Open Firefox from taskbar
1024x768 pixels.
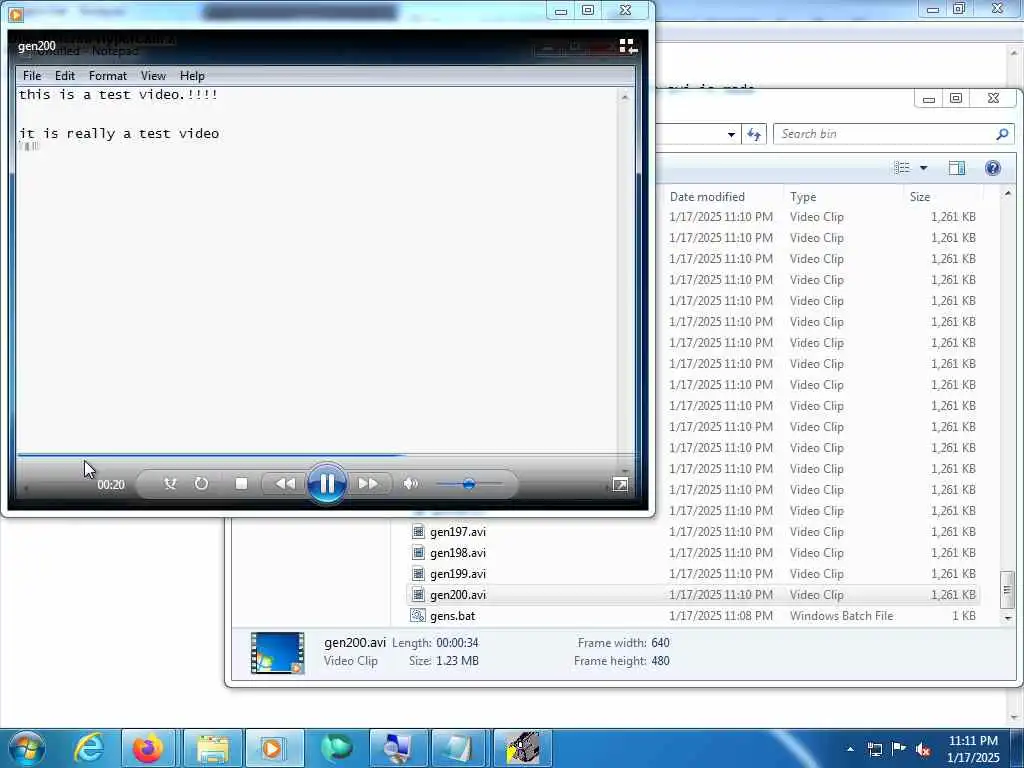tap(148, 748)
